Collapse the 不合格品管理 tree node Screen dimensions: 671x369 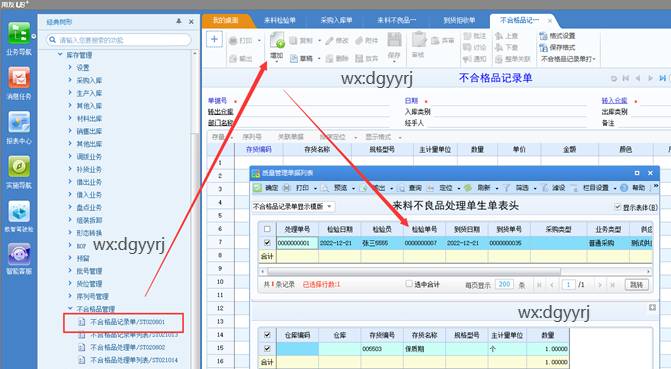tap(70, 309)
